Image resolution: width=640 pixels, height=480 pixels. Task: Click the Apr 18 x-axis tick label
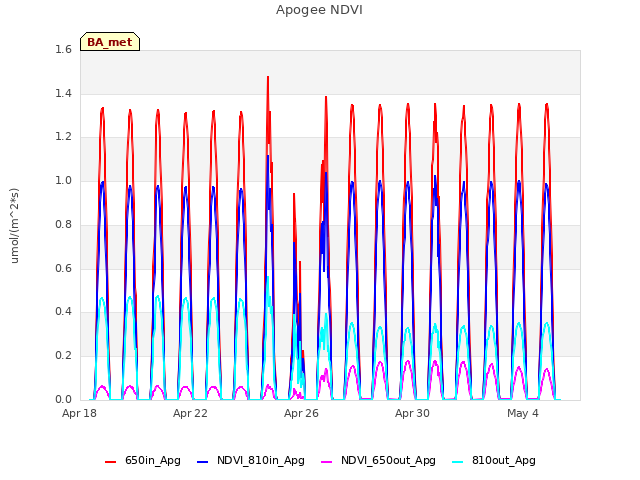[x=79, y=413]
